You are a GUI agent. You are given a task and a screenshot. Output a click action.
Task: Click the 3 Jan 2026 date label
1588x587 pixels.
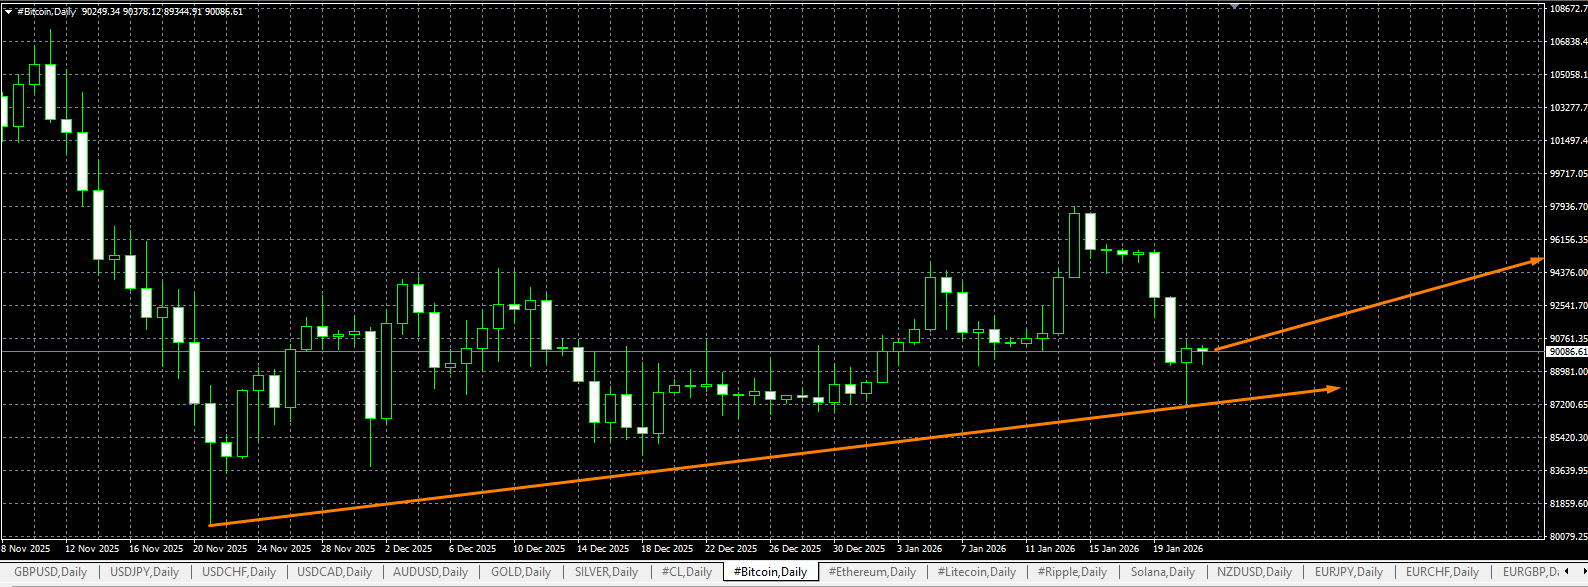click(x=920, y=549)
